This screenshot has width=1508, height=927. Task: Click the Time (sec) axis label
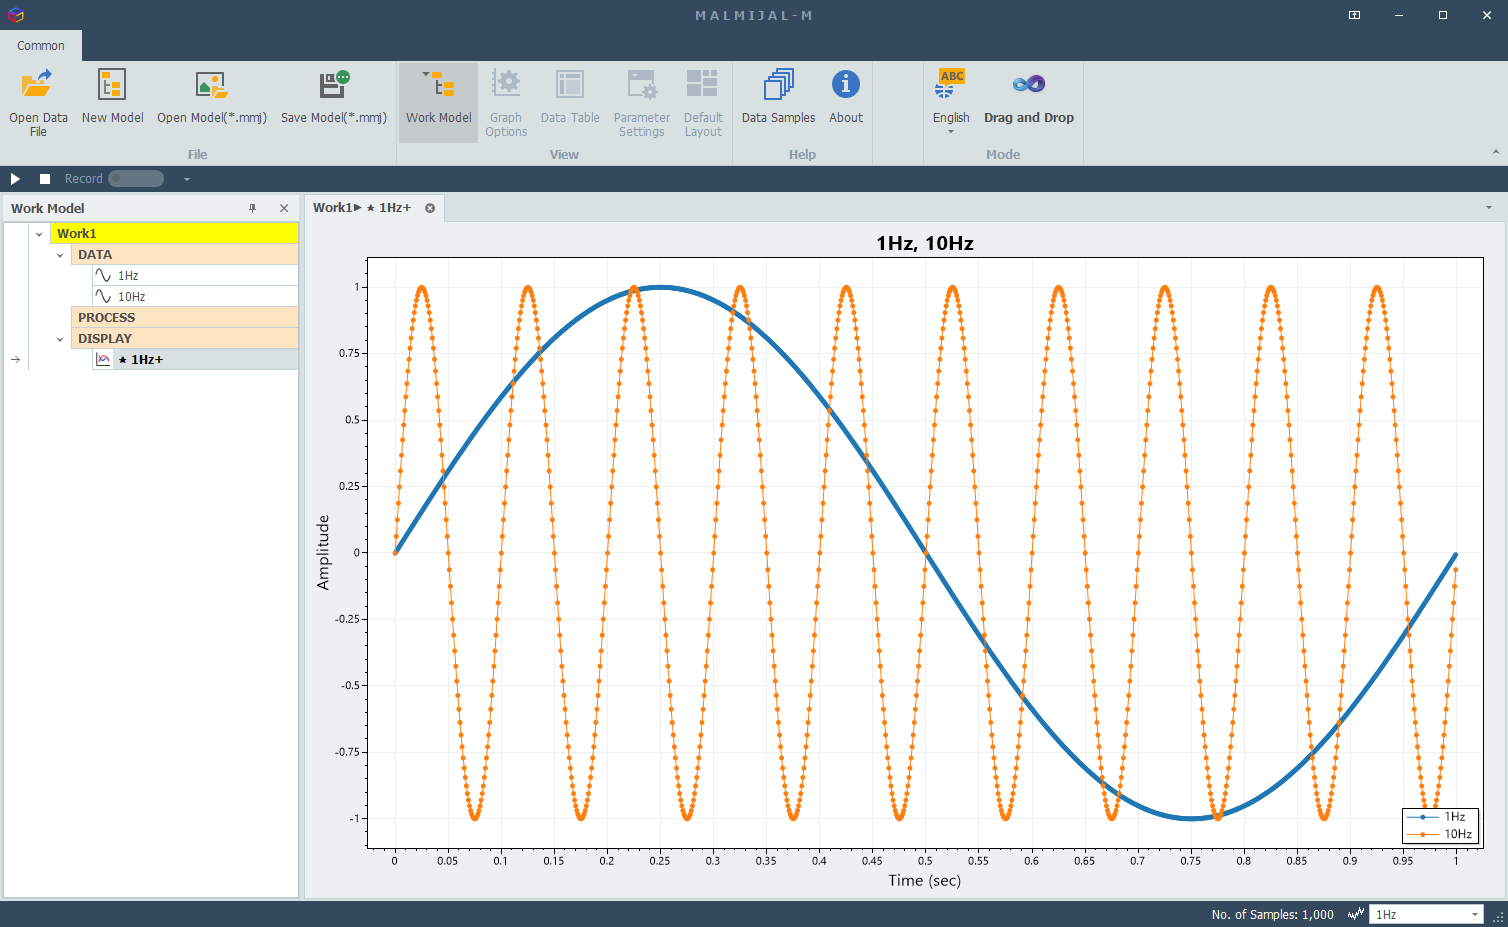[x=925, y=880]
